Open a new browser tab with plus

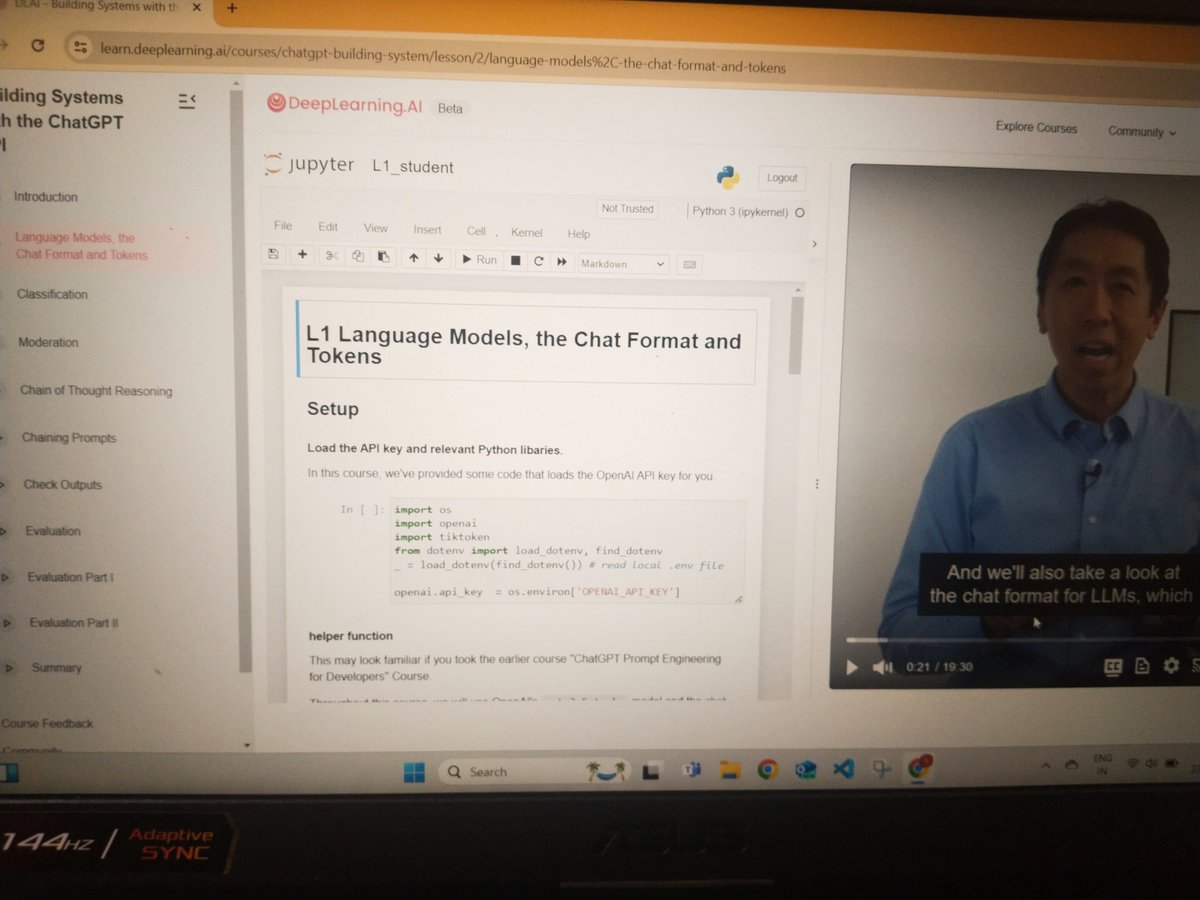232,7
